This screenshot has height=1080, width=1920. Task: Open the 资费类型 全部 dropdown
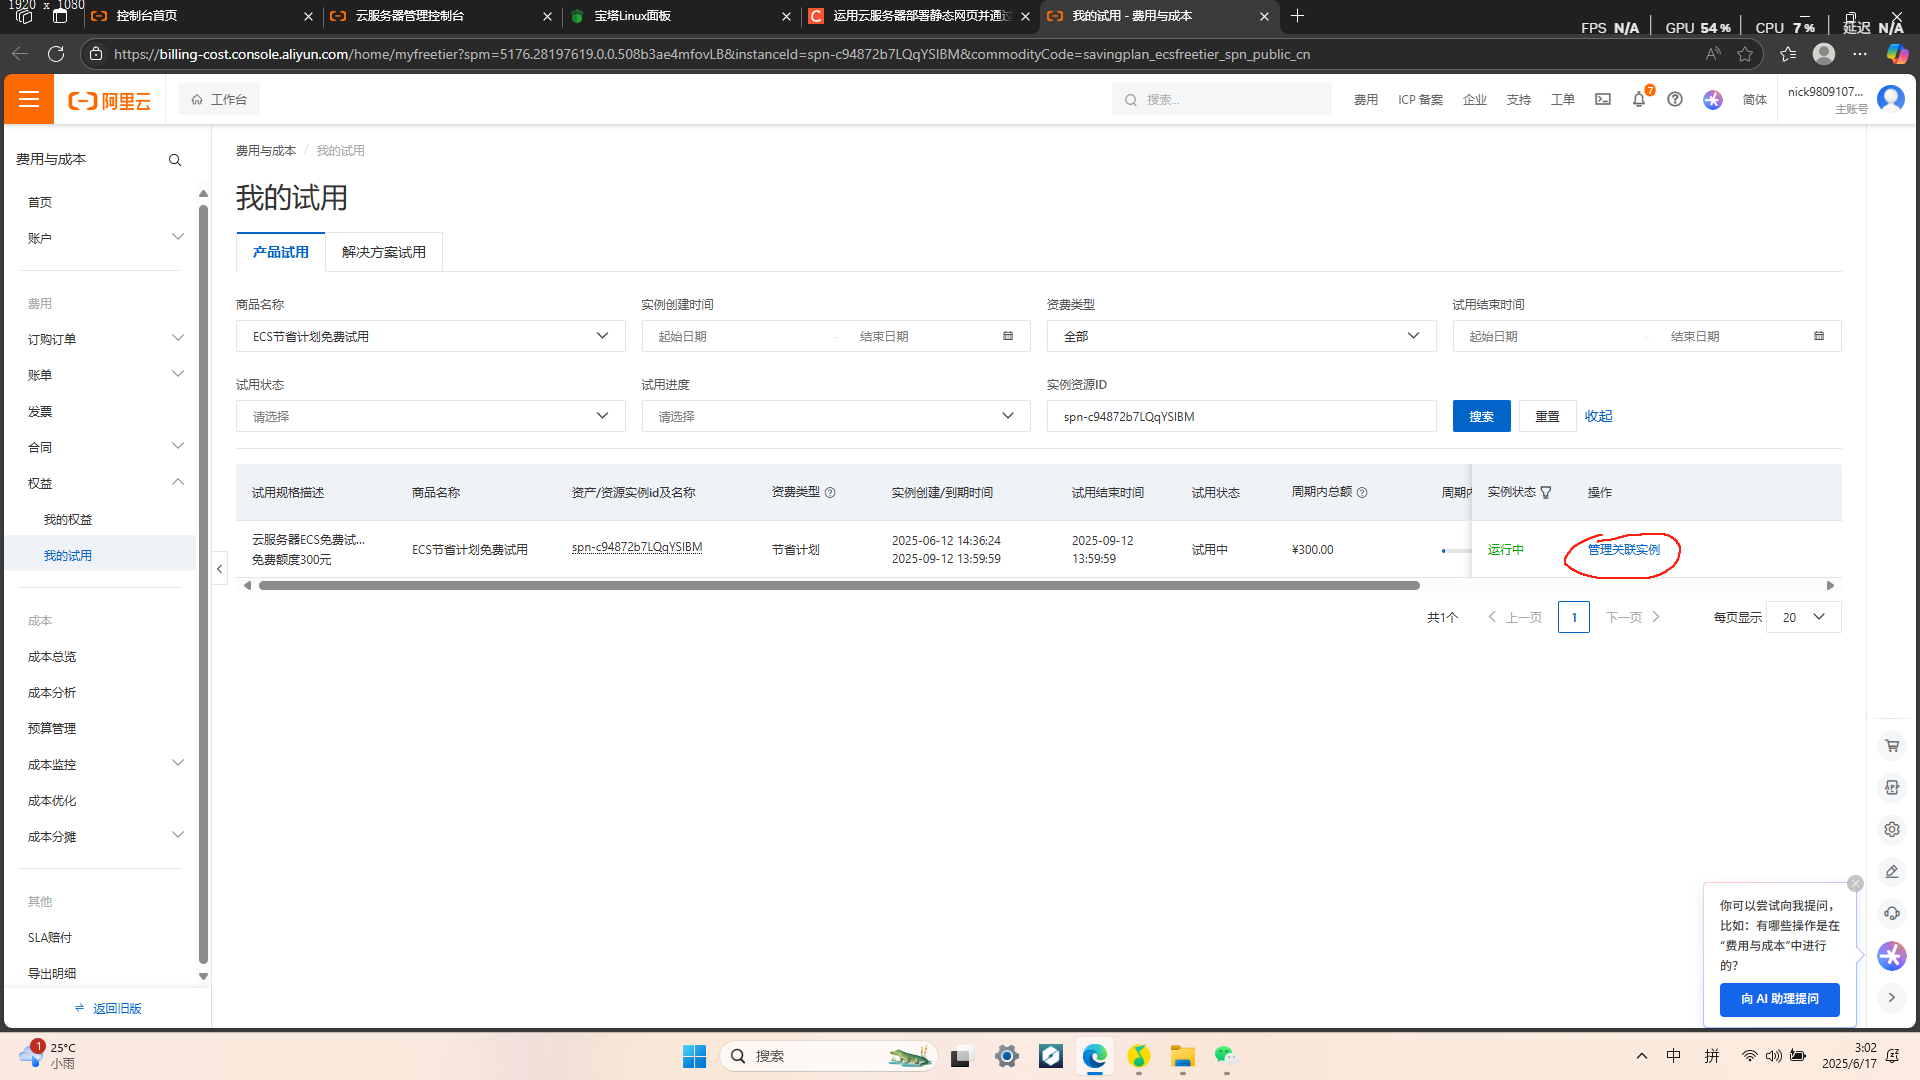coord(1242,336)
